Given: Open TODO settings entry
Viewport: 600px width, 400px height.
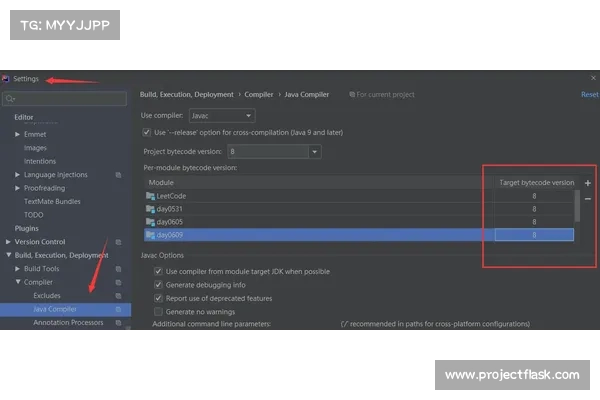Looking at the screenshot, I should click(x=34, y=215).
